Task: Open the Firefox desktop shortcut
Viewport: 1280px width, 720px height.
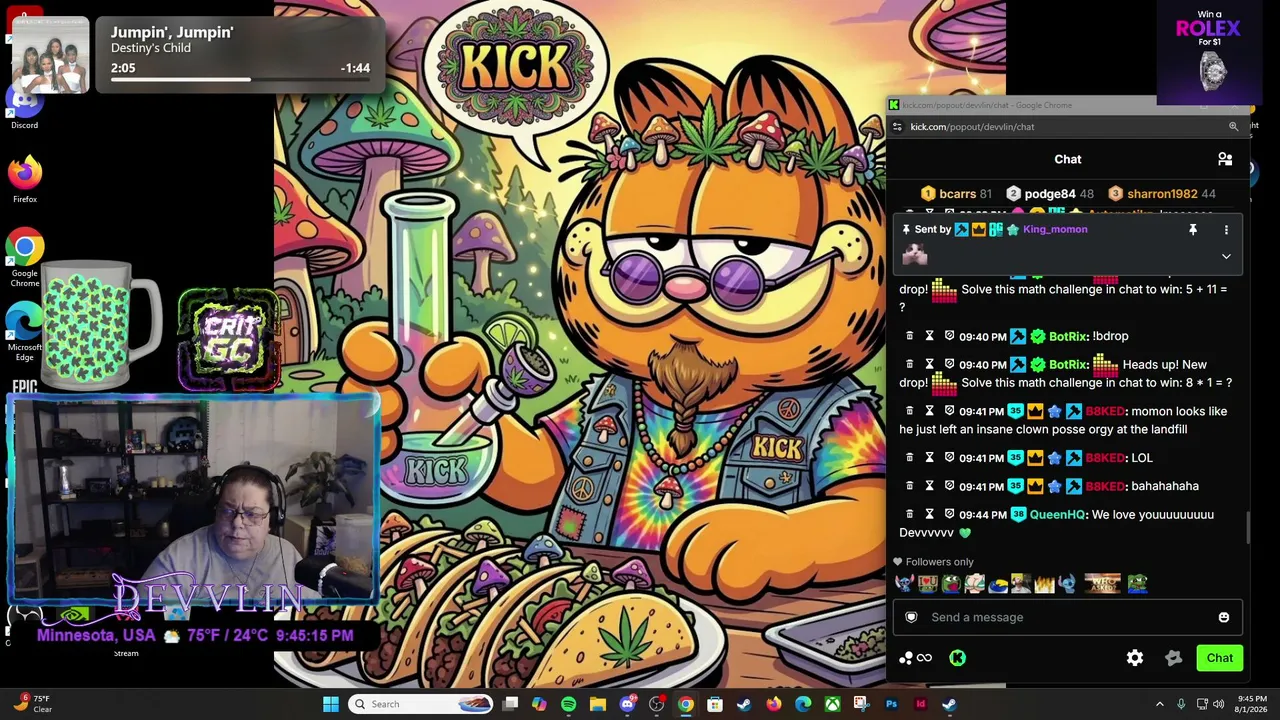Action: (25, 180)
